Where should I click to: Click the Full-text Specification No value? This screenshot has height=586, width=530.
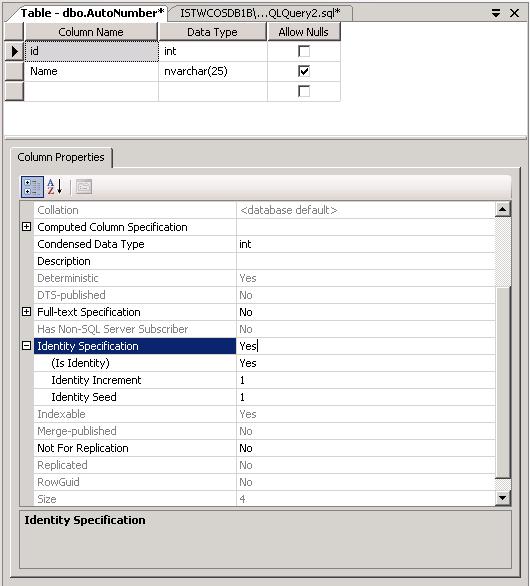click(366, 312)
